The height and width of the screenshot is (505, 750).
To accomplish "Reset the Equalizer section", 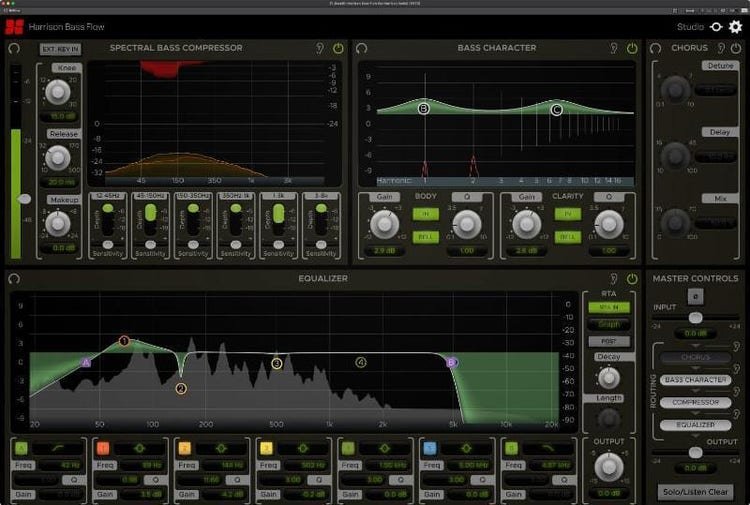I will (x=14, y=278).
